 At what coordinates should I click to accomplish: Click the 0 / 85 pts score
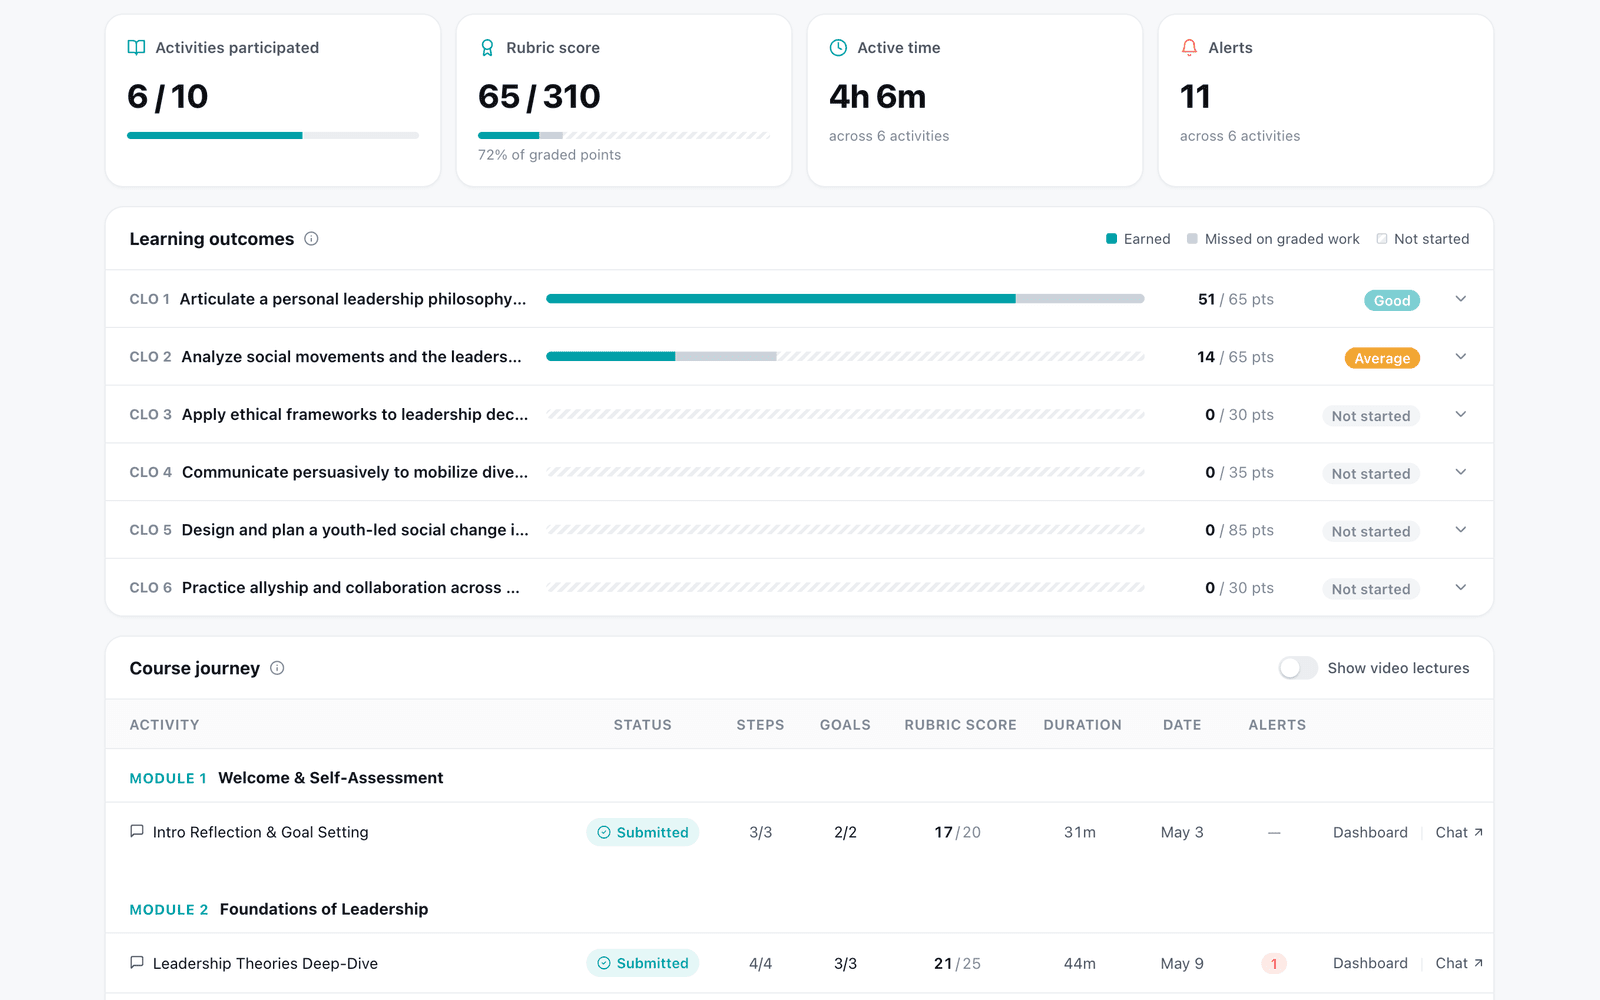1239,530
